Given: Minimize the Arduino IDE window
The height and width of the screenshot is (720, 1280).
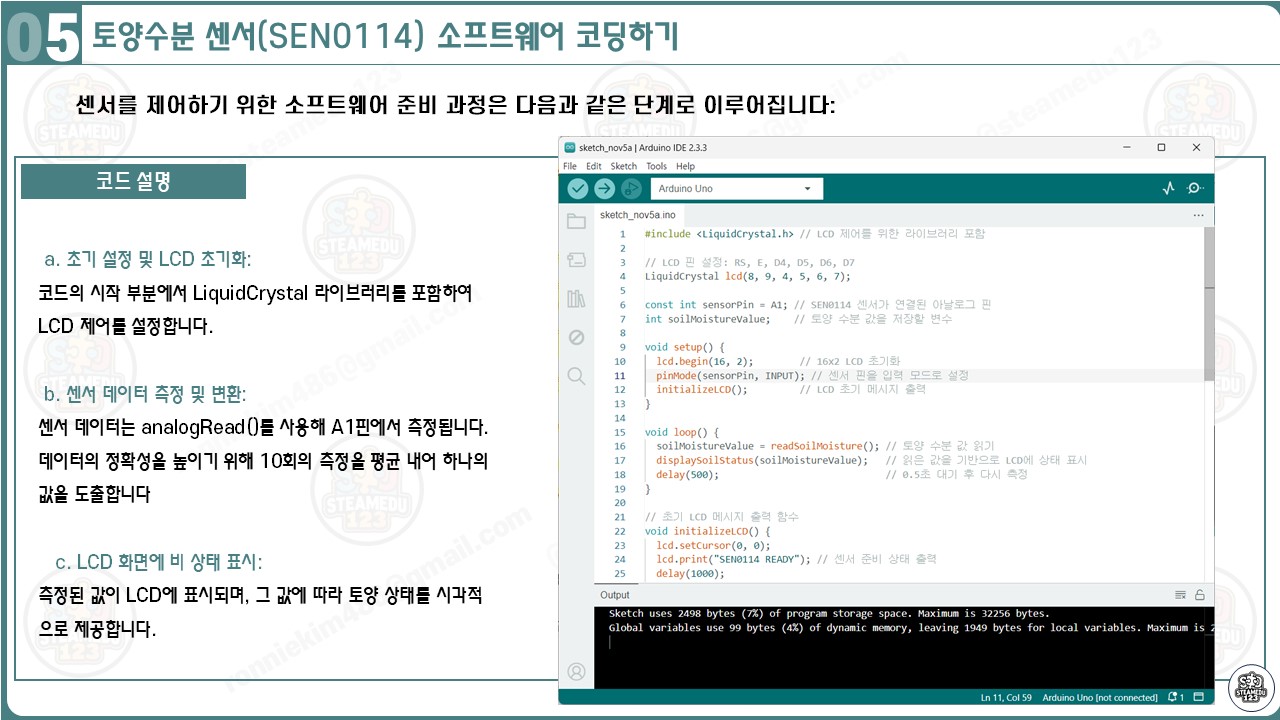Looking at the screenshot, I should [x=1126, y=147].
